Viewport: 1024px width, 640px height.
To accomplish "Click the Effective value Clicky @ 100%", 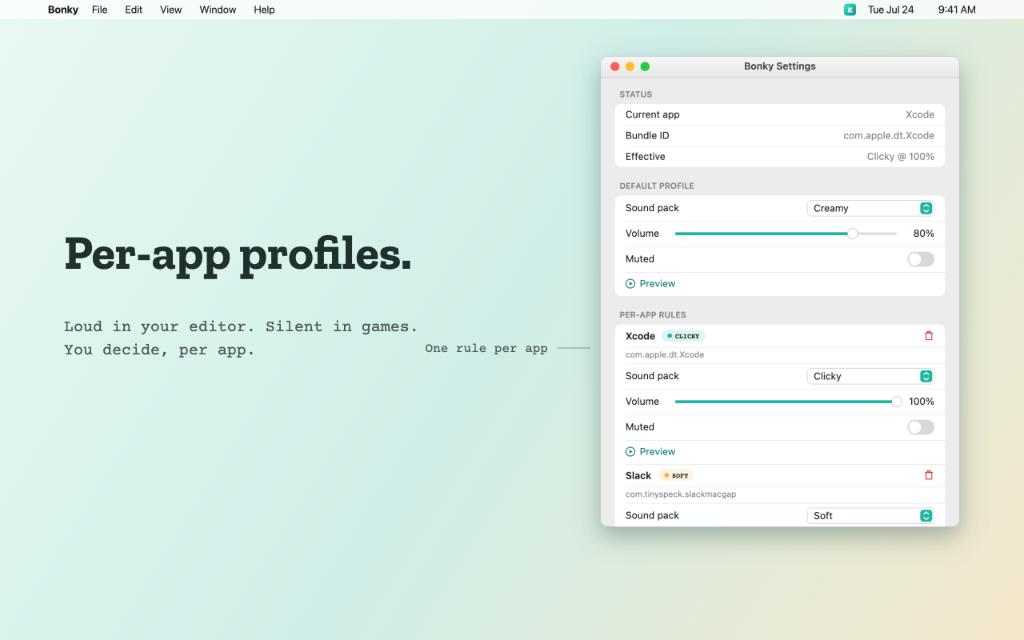I will (900, 156).
